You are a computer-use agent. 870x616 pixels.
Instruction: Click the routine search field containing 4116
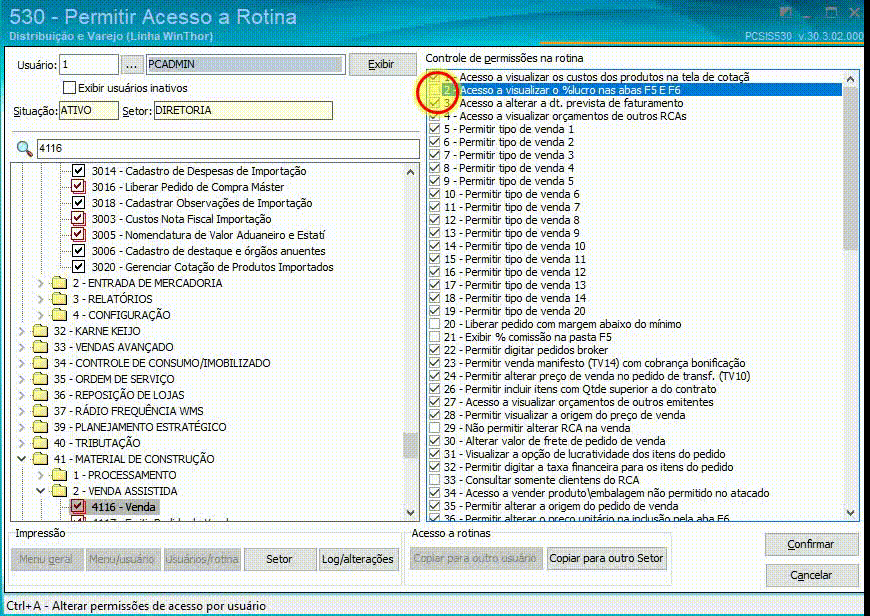coord(228,149)
